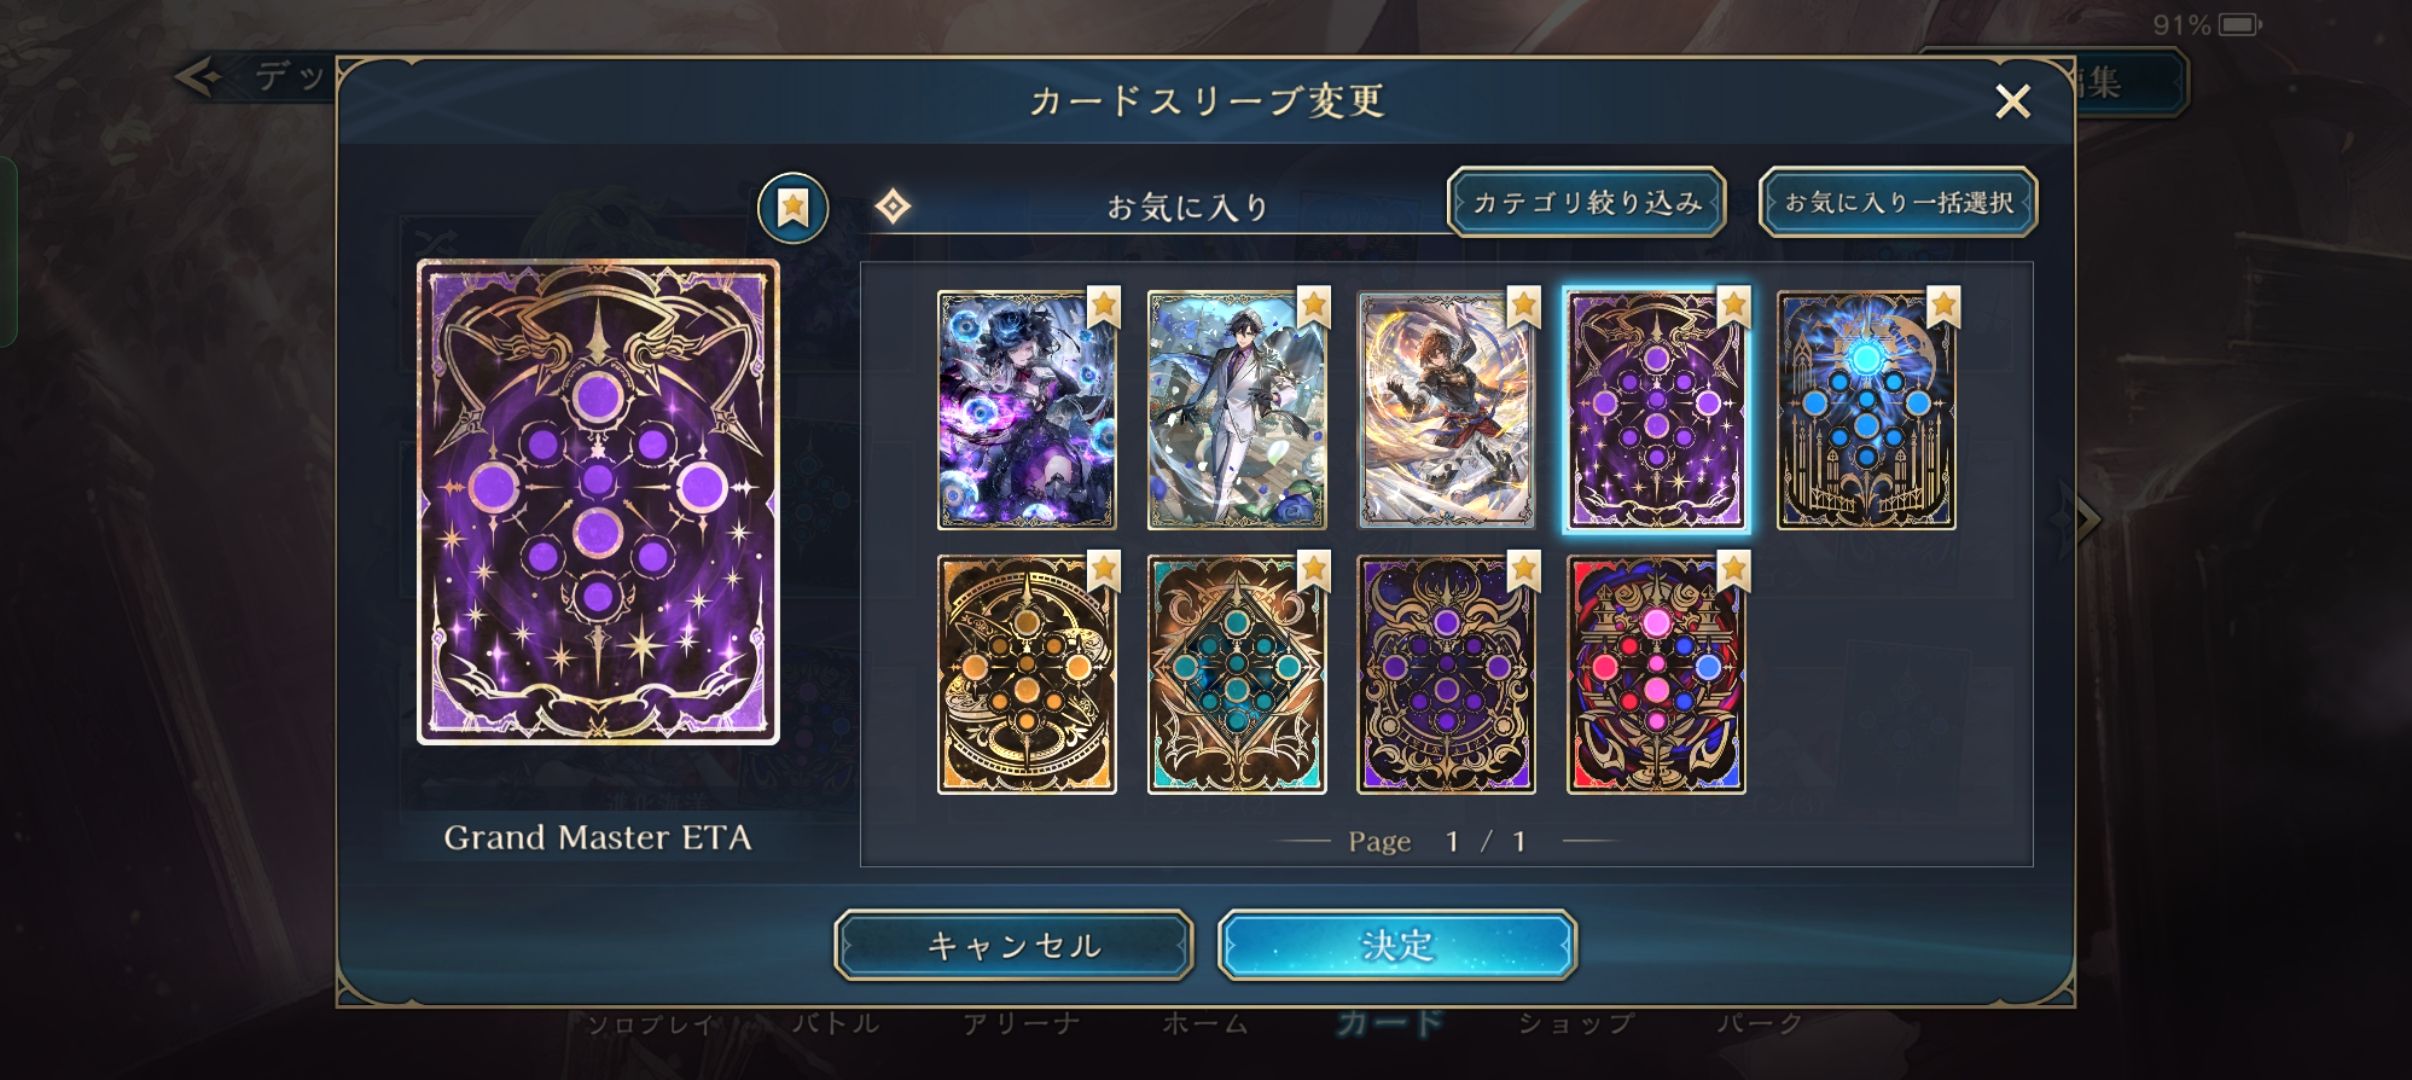
Task: Click お気に入り一括選択 button
Action: point(1898,203)
